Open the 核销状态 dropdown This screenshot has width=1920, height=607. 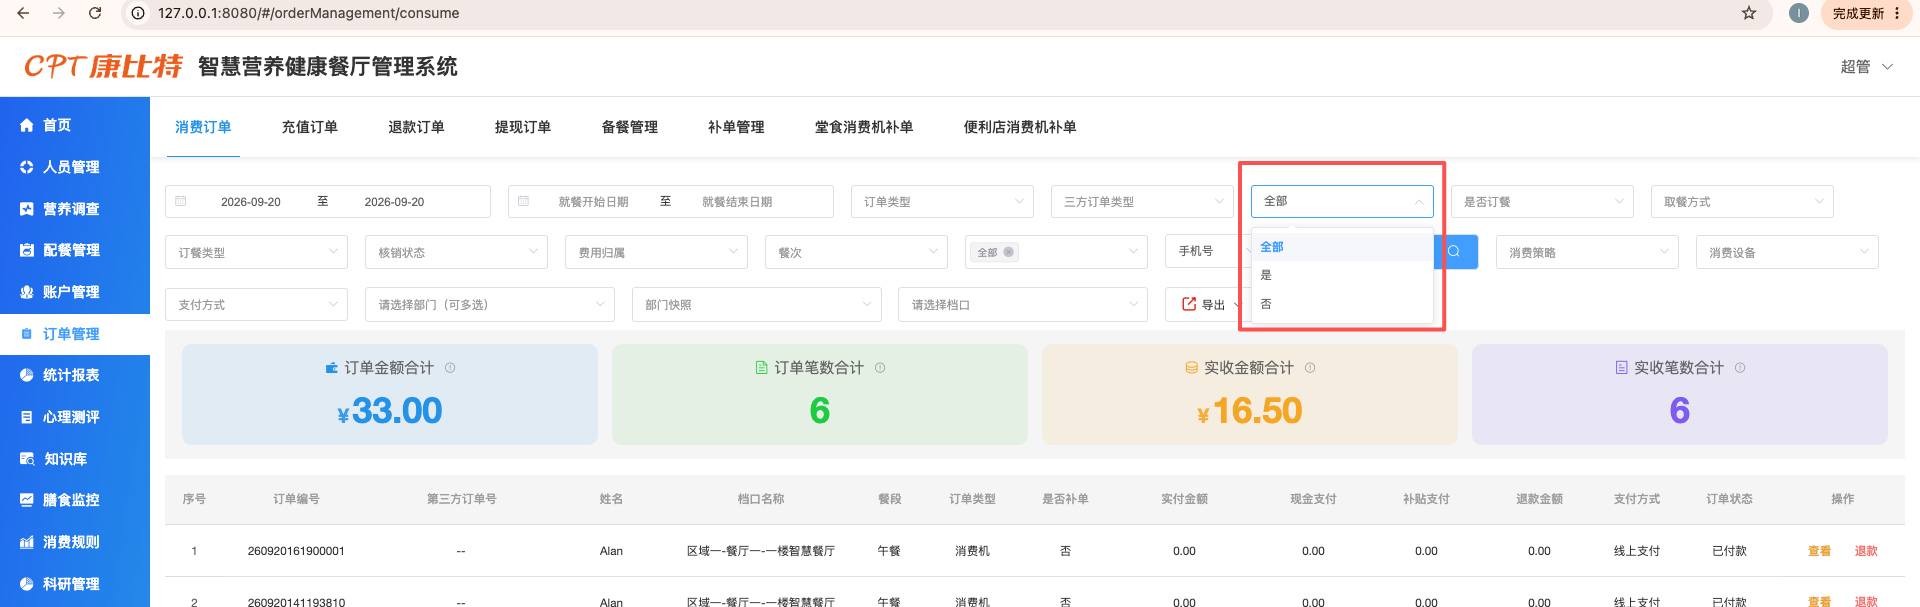[456, 252]
